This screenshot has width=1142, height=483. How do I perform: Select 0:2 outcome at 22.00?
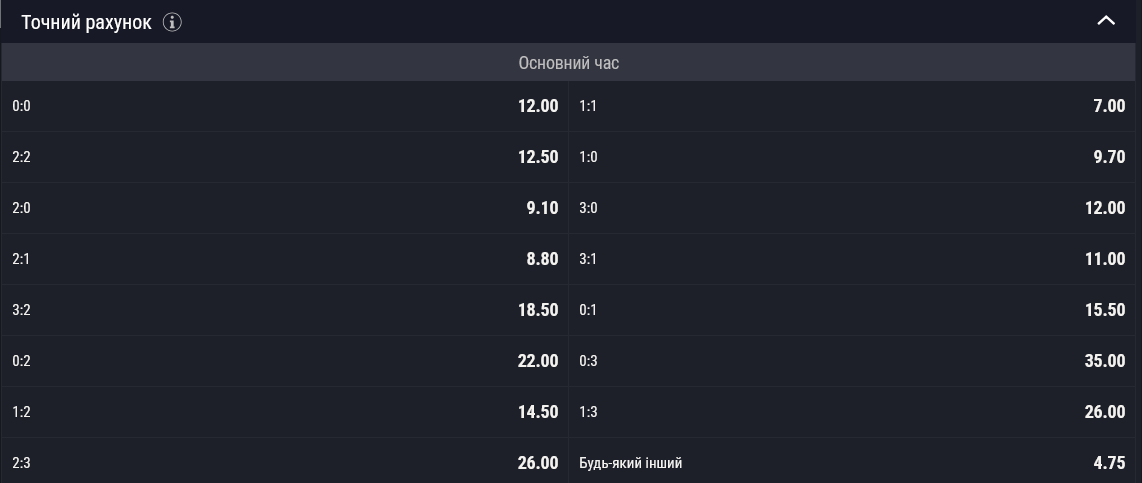coord(285,361)
